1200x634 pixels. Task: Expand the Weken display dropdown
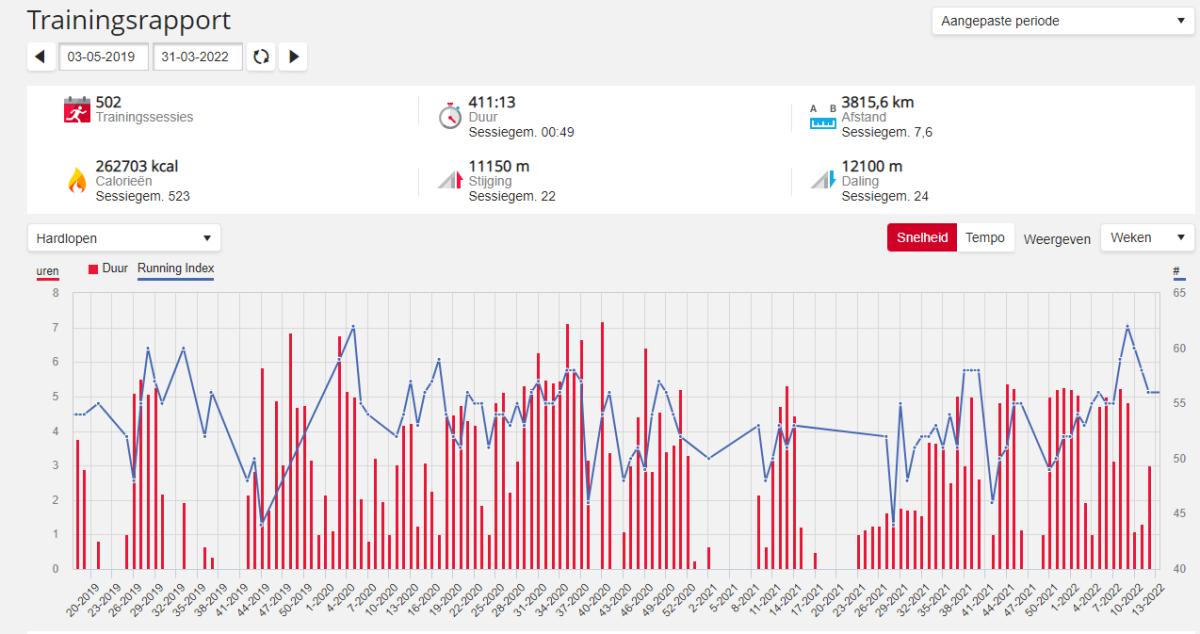pyautogui.click(x=1147, y=238)
